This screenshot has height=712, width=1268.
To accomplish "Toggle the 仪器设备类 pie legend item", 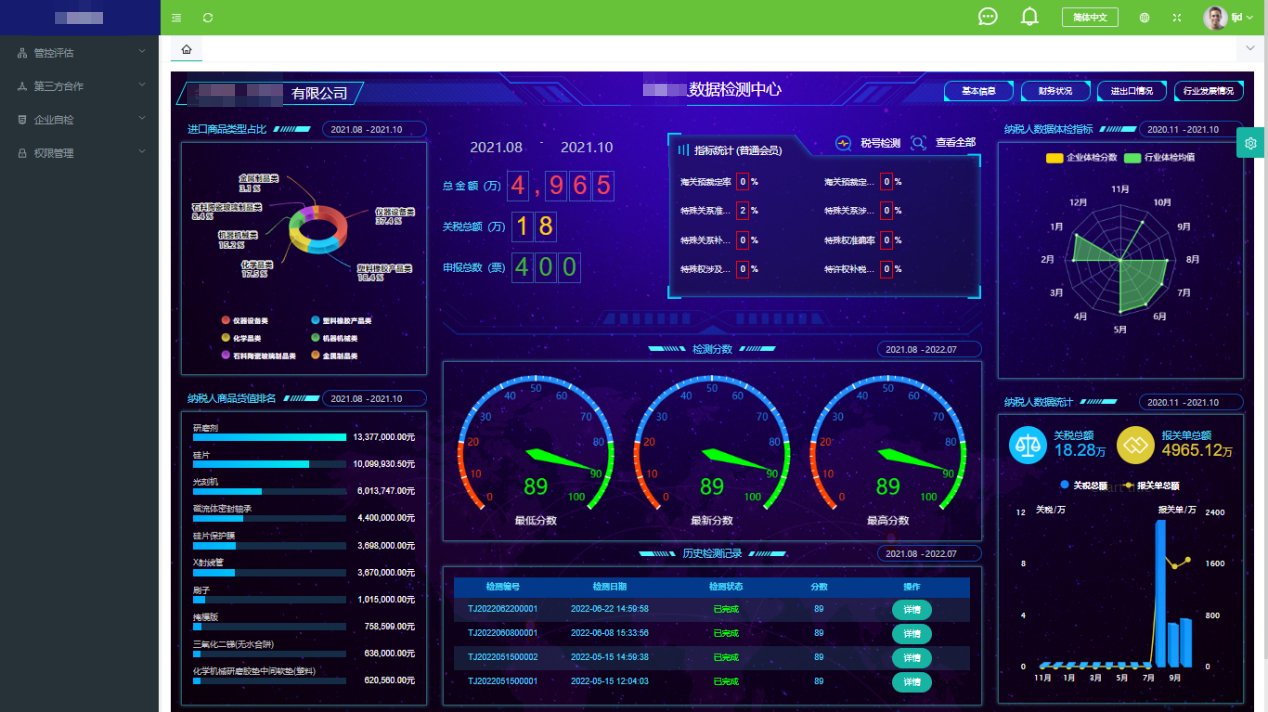I will coord(246,321).
